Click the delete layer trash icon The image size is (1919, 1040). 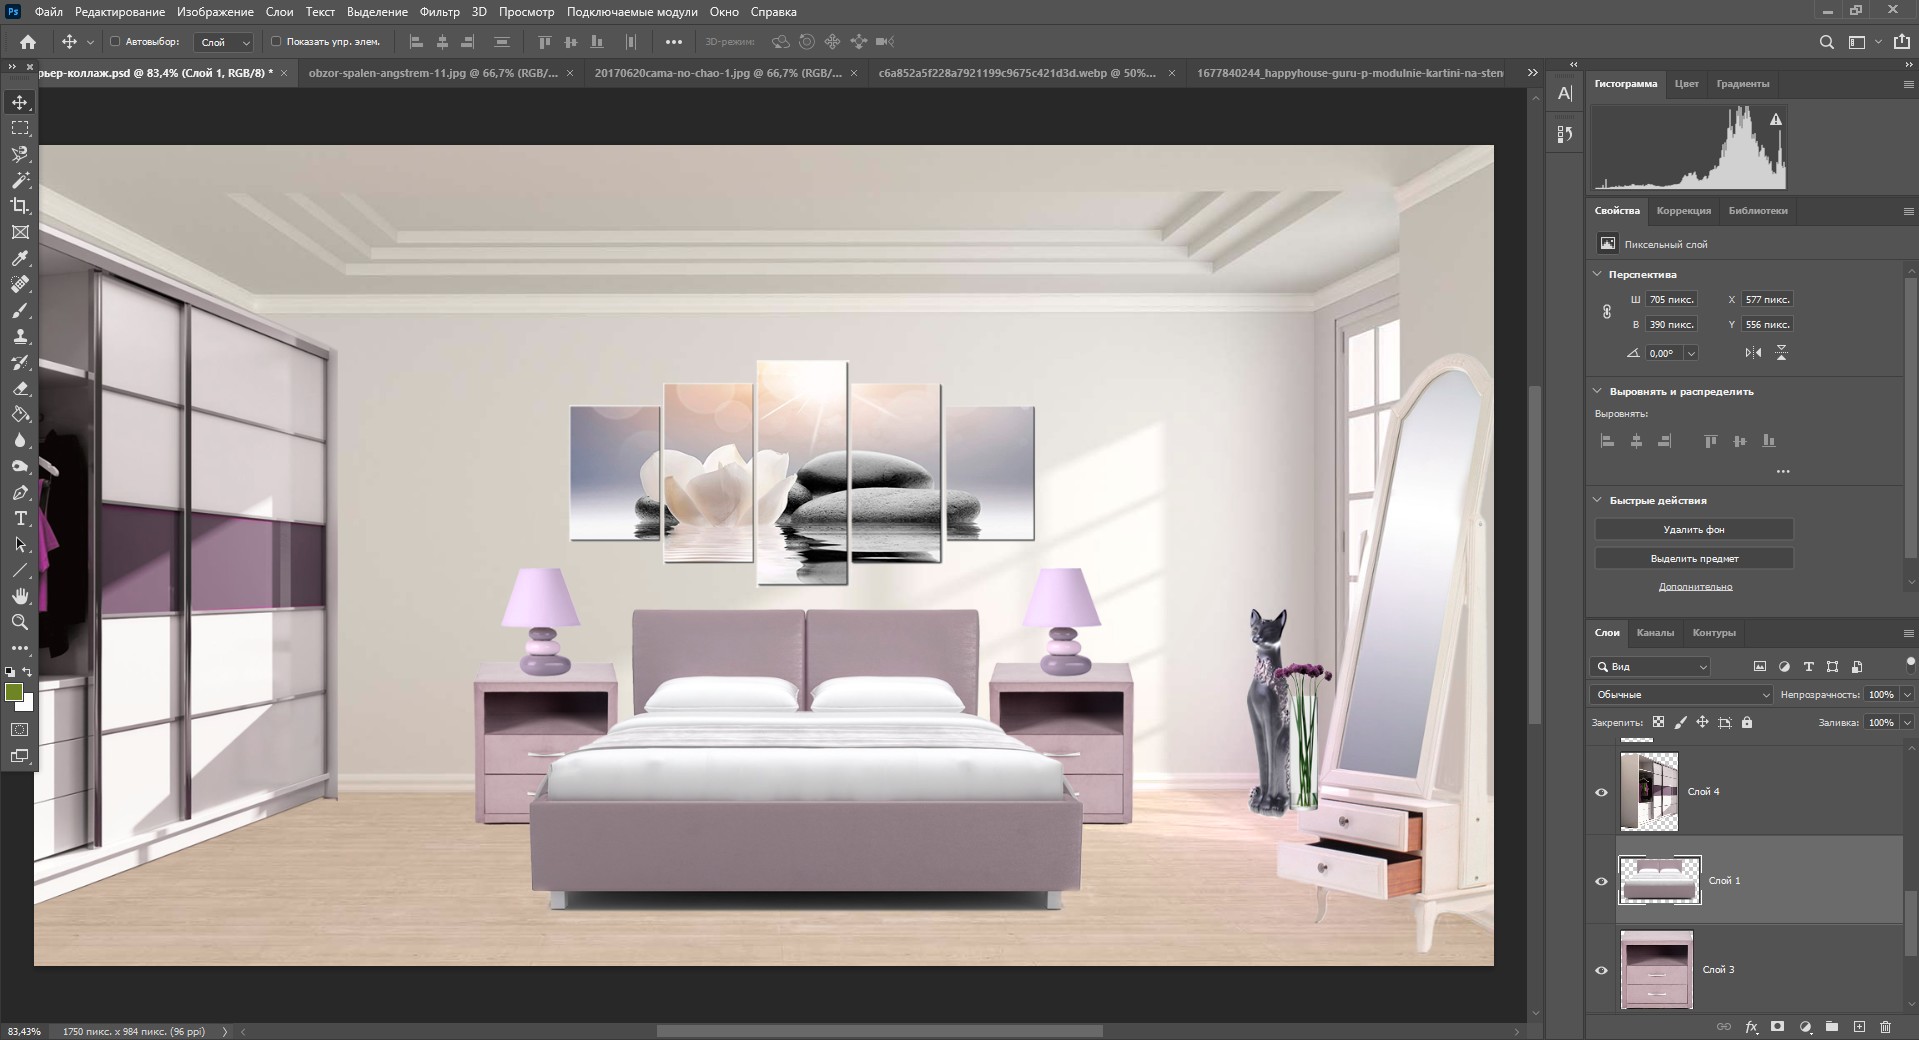(1885, 1027)
